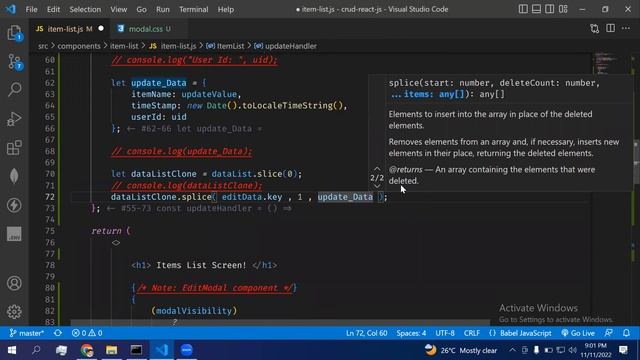Select the components breadcrumb
640x360 pixels.
pos(79,46)
